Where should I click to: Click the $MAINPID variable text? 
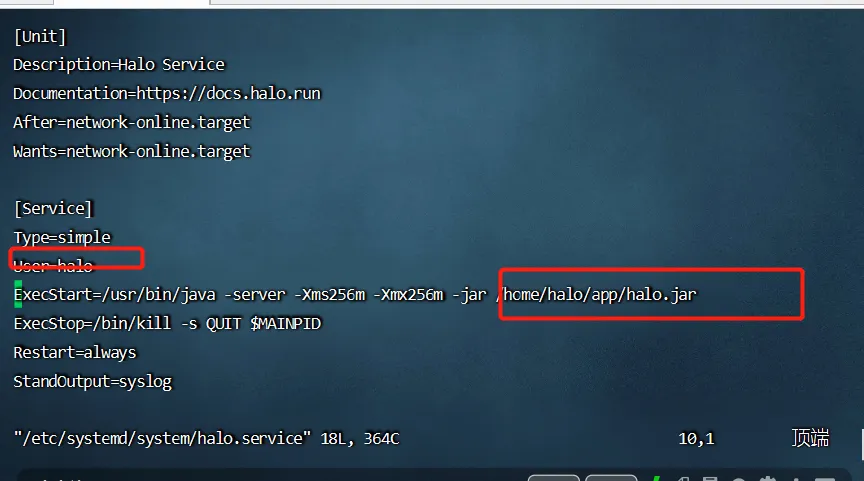tap(285, 323)
